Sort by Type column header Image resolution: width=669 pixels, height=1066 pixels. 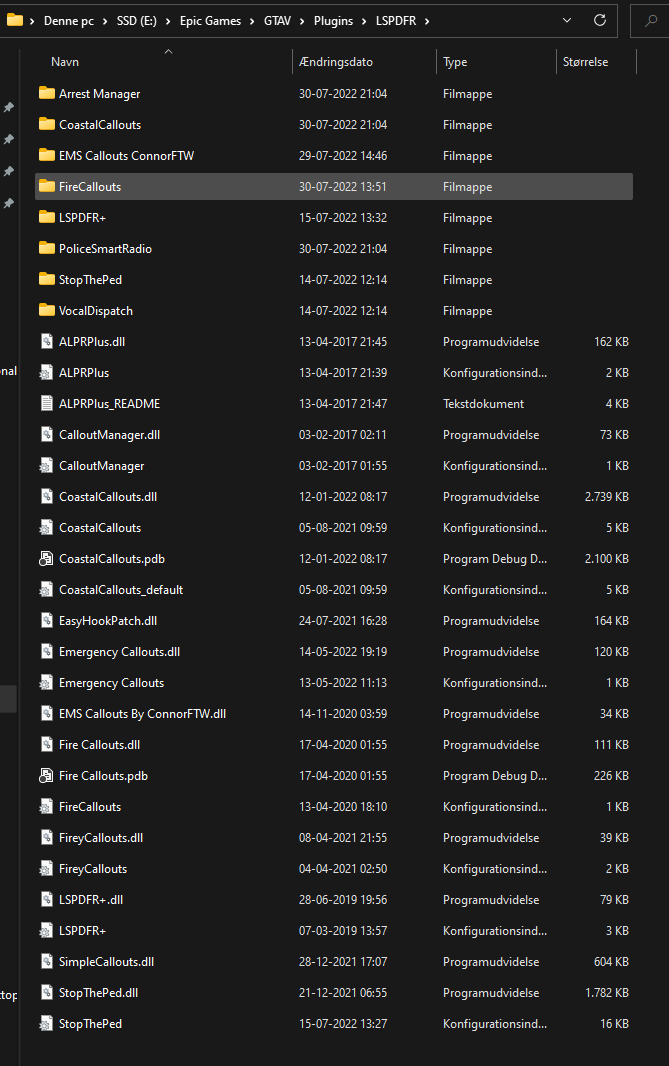click(455, 62)
